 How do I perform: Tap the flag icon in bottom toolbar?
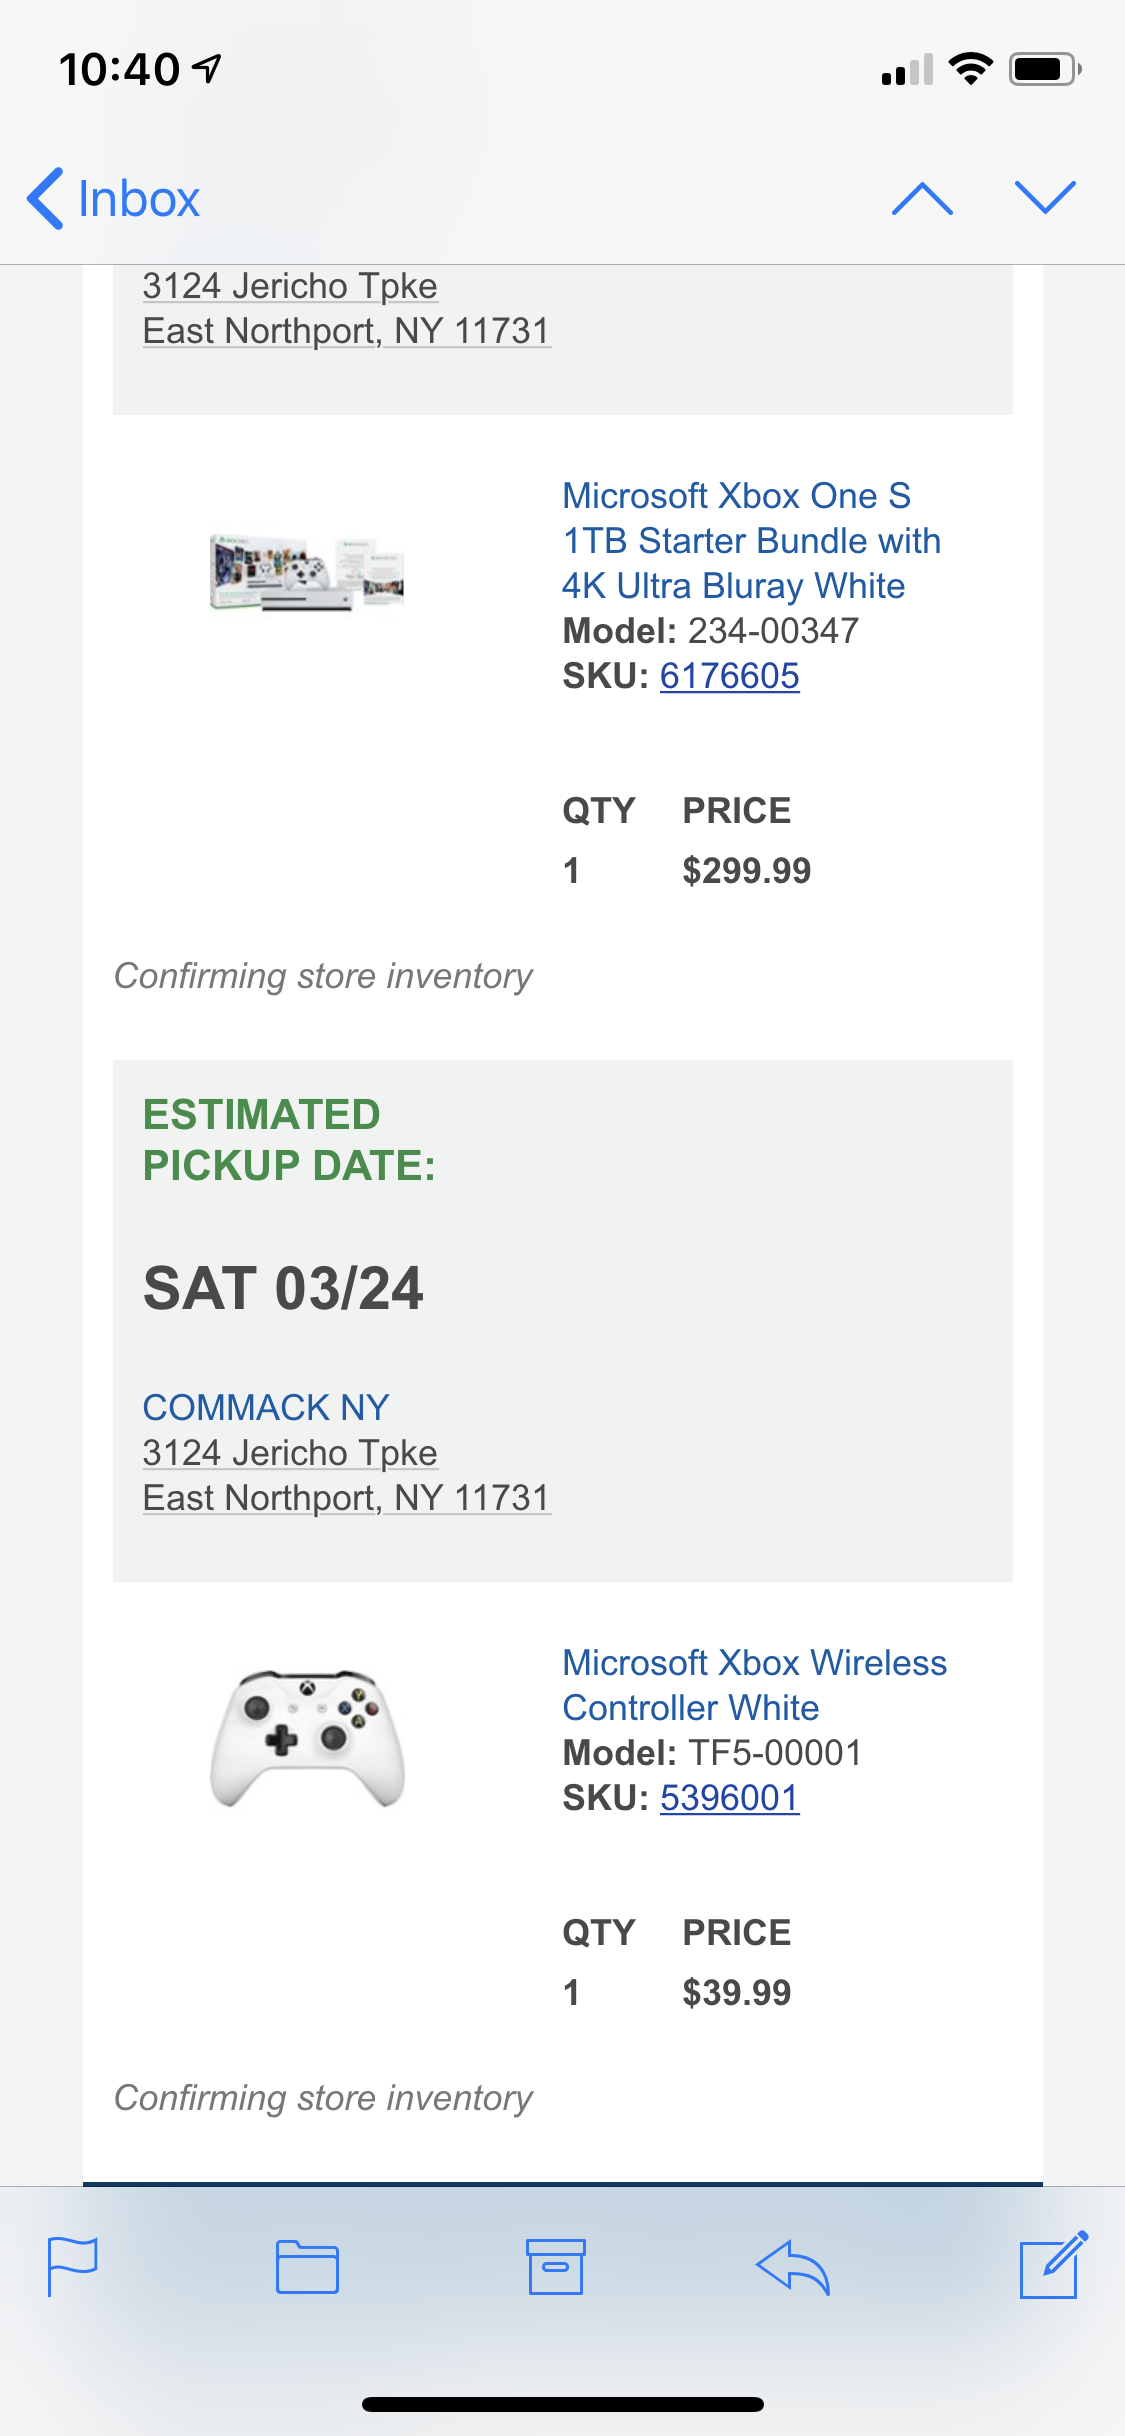tap(73, 2266)
